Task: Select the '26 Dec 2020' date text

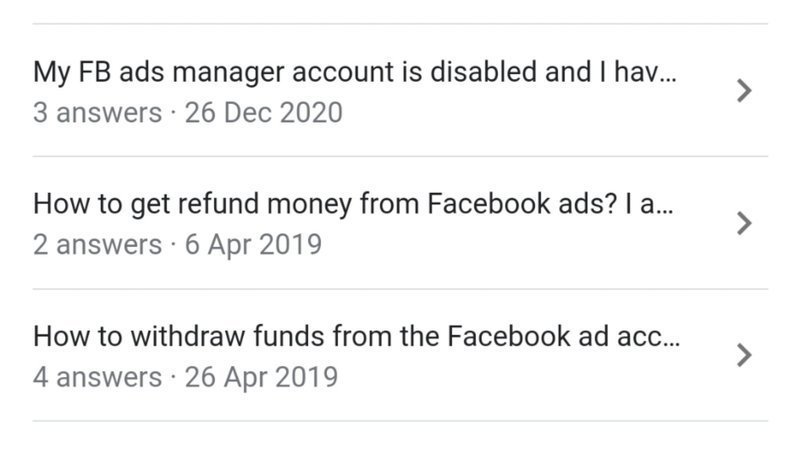Action: coord(263,113)
